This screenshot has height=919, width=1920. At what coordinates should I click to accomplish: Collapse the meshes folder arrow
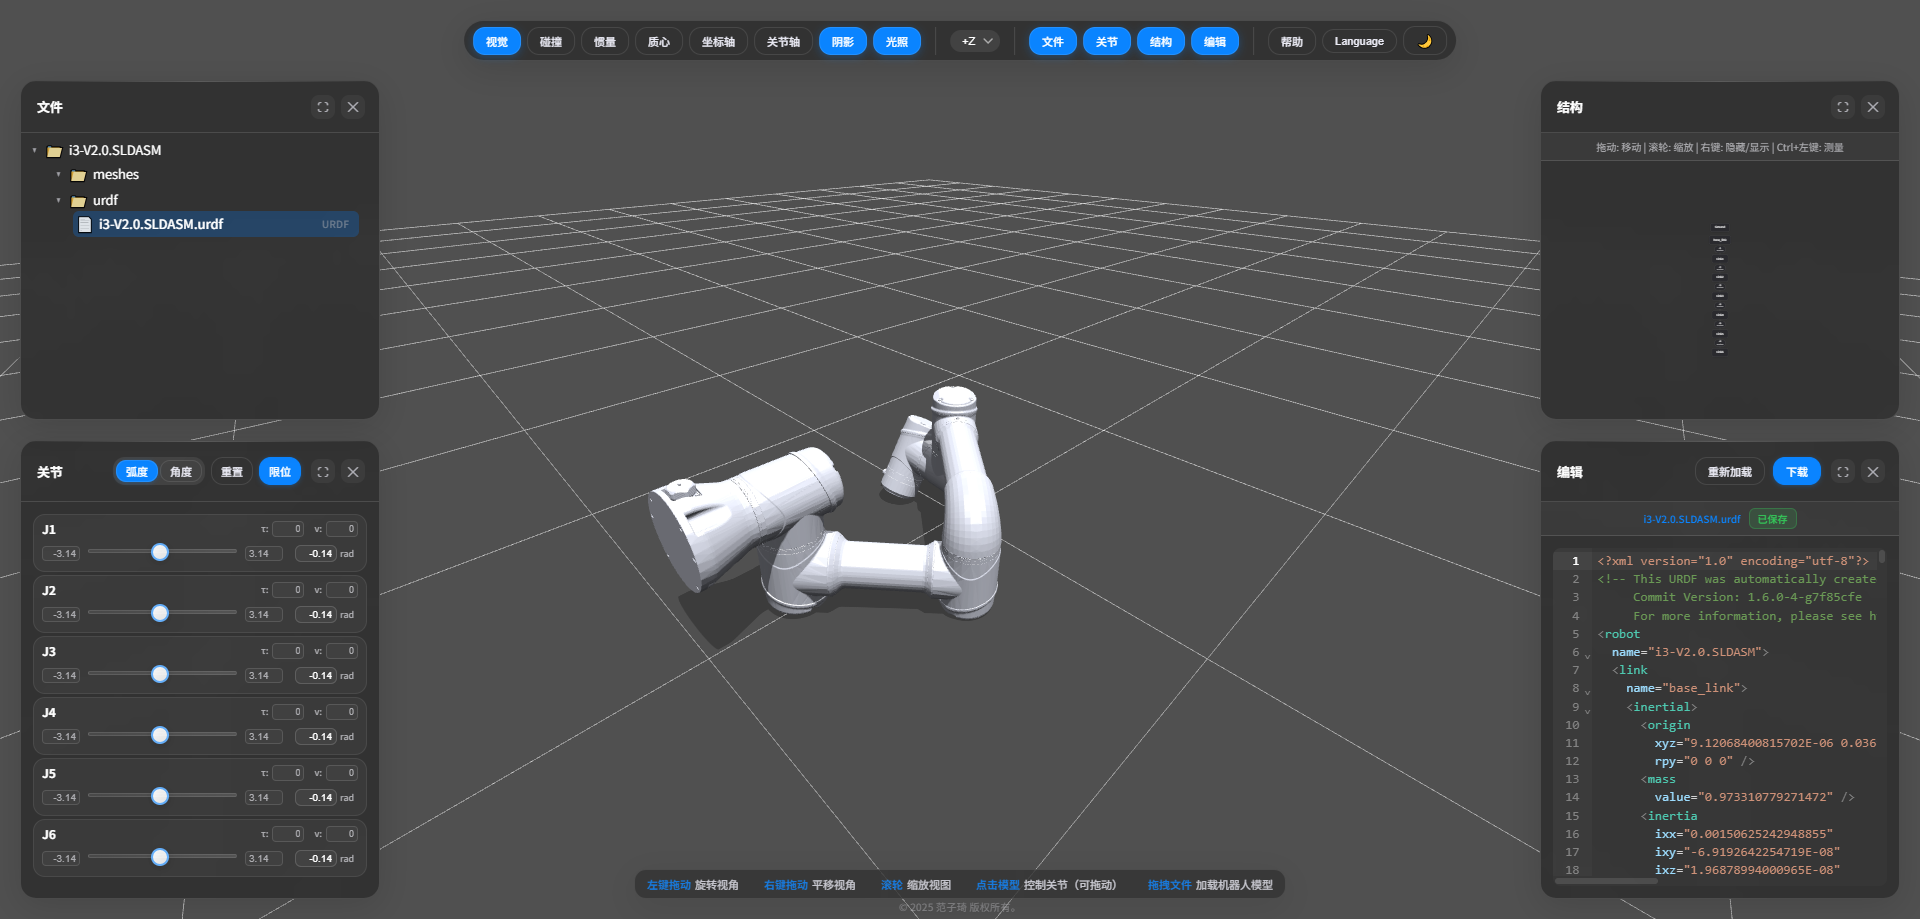pyautogui.click(x=58, y=175)
